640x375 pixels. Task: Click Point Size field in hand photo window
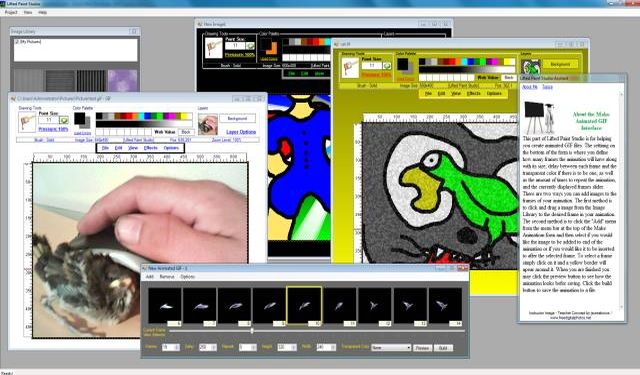click(x=49, y=120)
